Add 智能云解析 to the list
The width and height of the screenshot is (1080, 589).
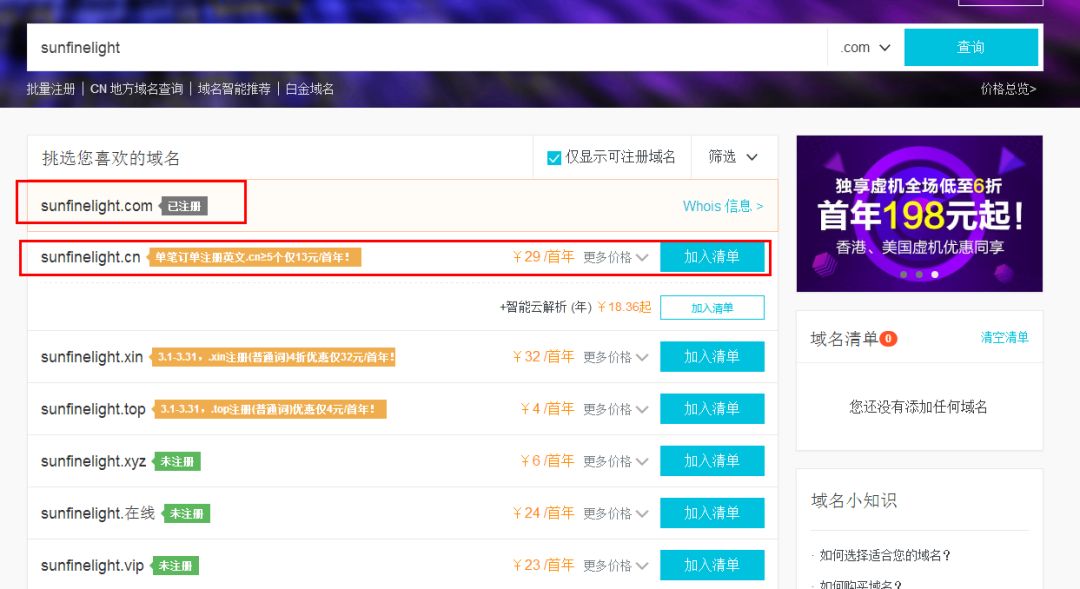711,308
